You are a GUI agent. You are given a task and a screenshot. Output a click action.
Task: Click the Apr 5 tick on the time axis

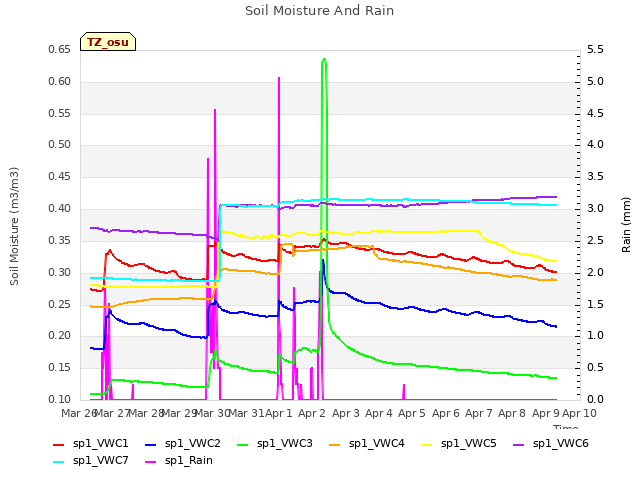point(412,413)
